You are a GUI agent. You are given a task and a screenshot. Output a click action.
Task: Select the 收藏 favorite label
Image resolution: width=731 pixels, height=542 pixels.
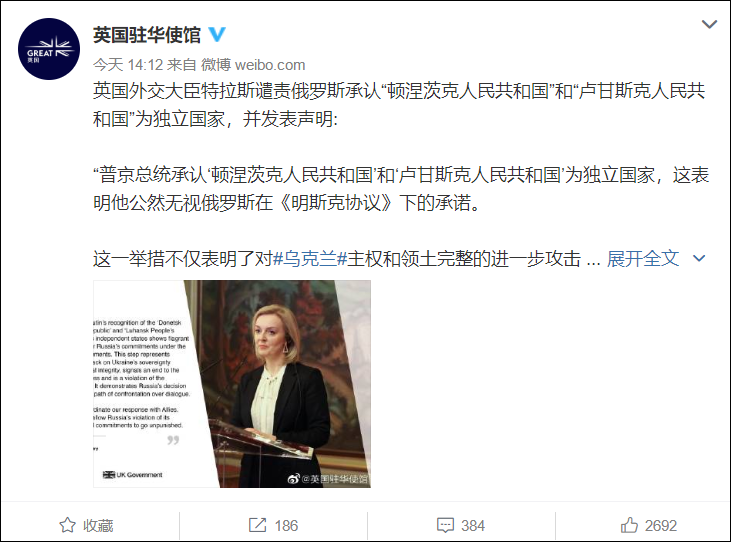[98, 526]
